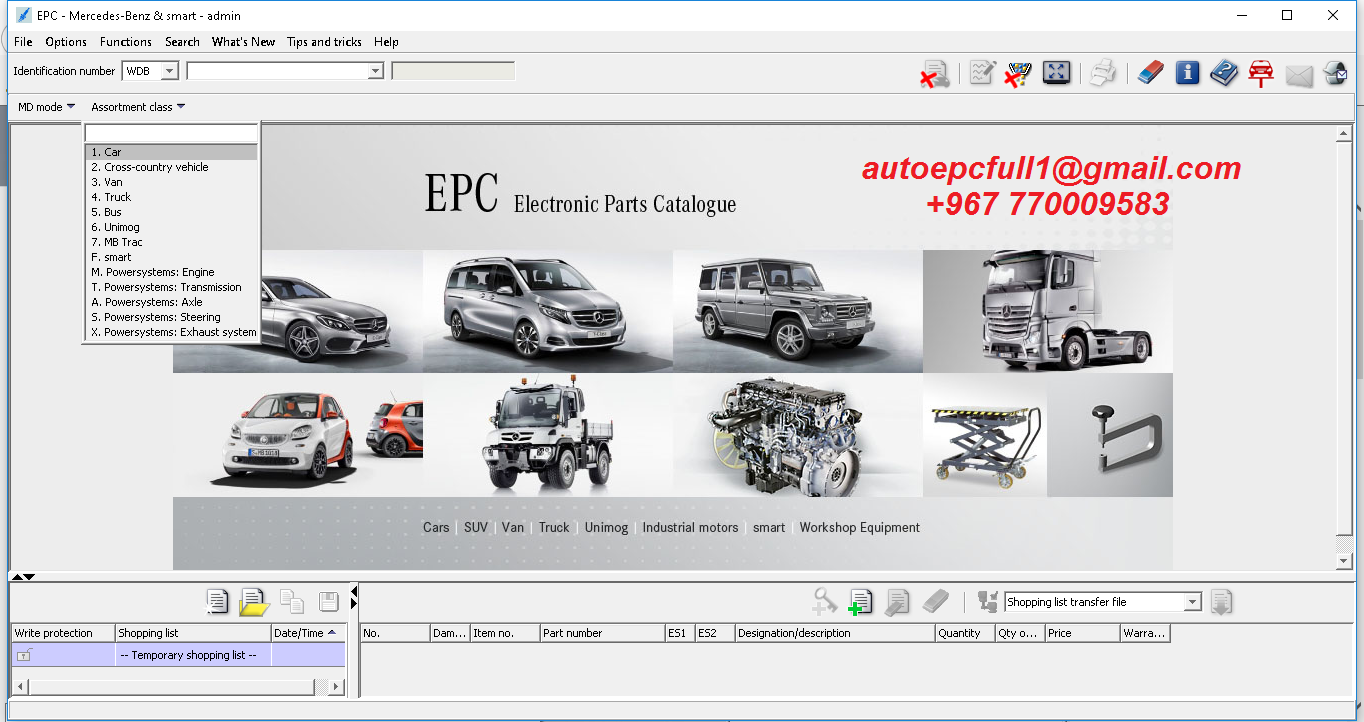1364x722 pixels.
Task: Select '2. Cross-country vehicle' from the list
Action: 171,167
